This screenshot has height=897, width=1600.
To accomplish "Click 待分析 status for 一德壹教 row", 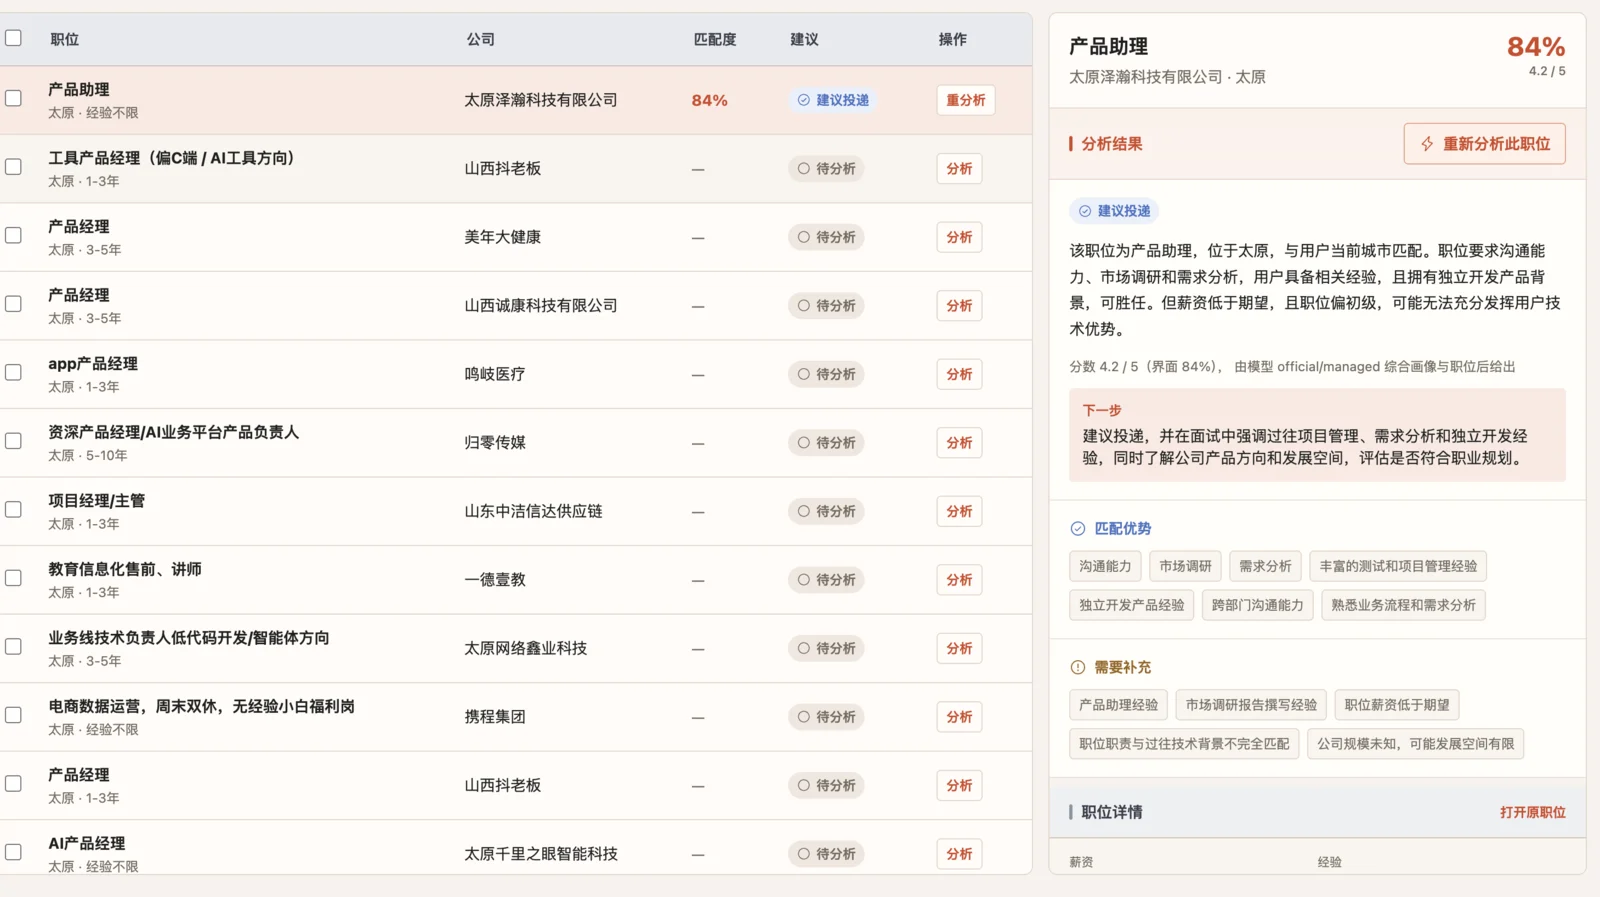I will click(x=826, y=580).
